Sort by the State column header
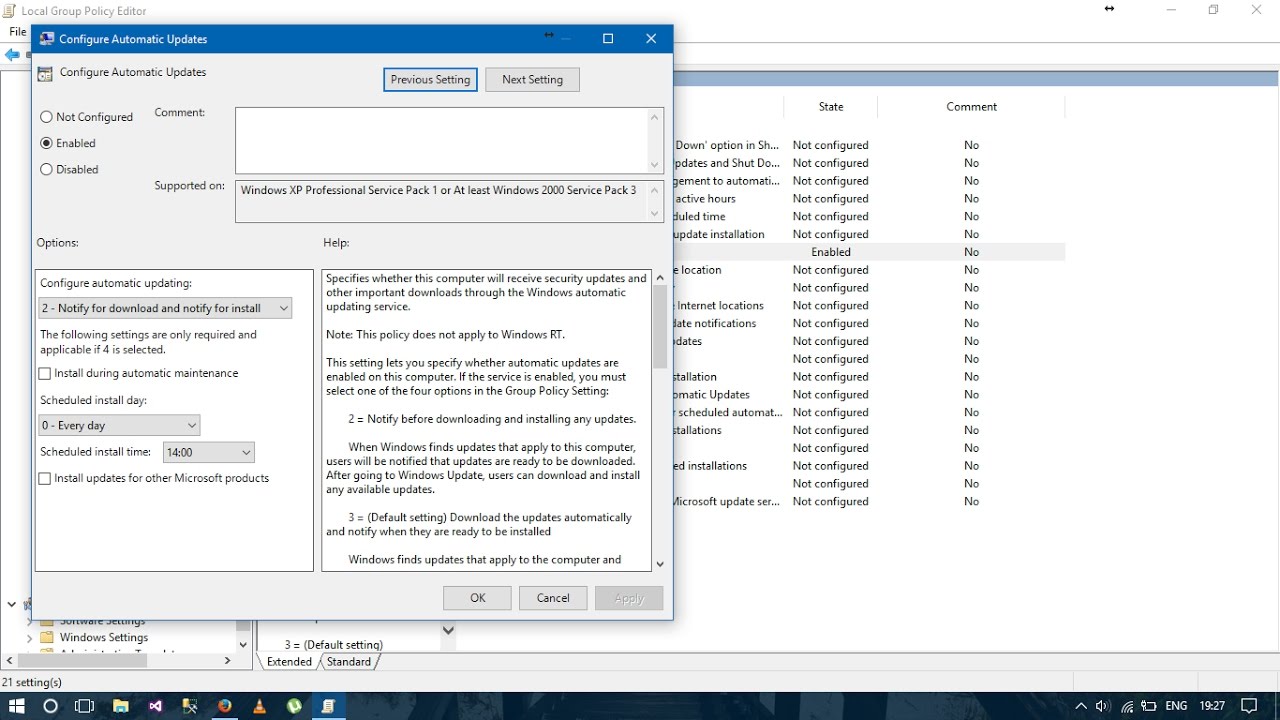The image size is (1280, 720). (831, 107)
